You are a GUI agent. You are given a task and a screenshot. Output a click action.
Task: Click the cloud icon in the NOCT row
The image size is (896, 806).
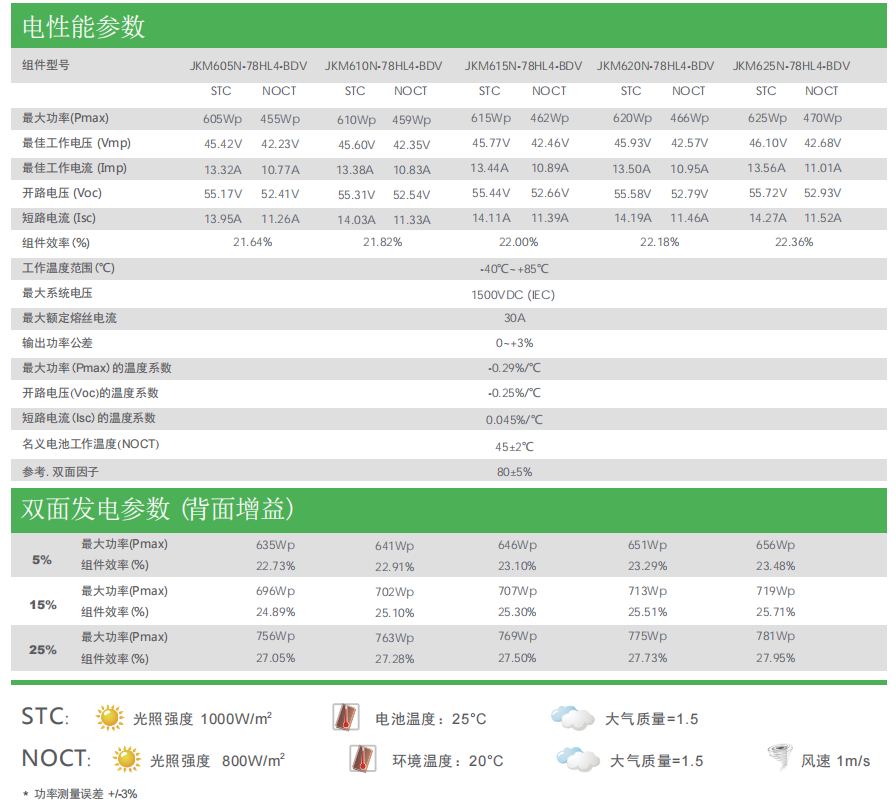tap(578, 759)
